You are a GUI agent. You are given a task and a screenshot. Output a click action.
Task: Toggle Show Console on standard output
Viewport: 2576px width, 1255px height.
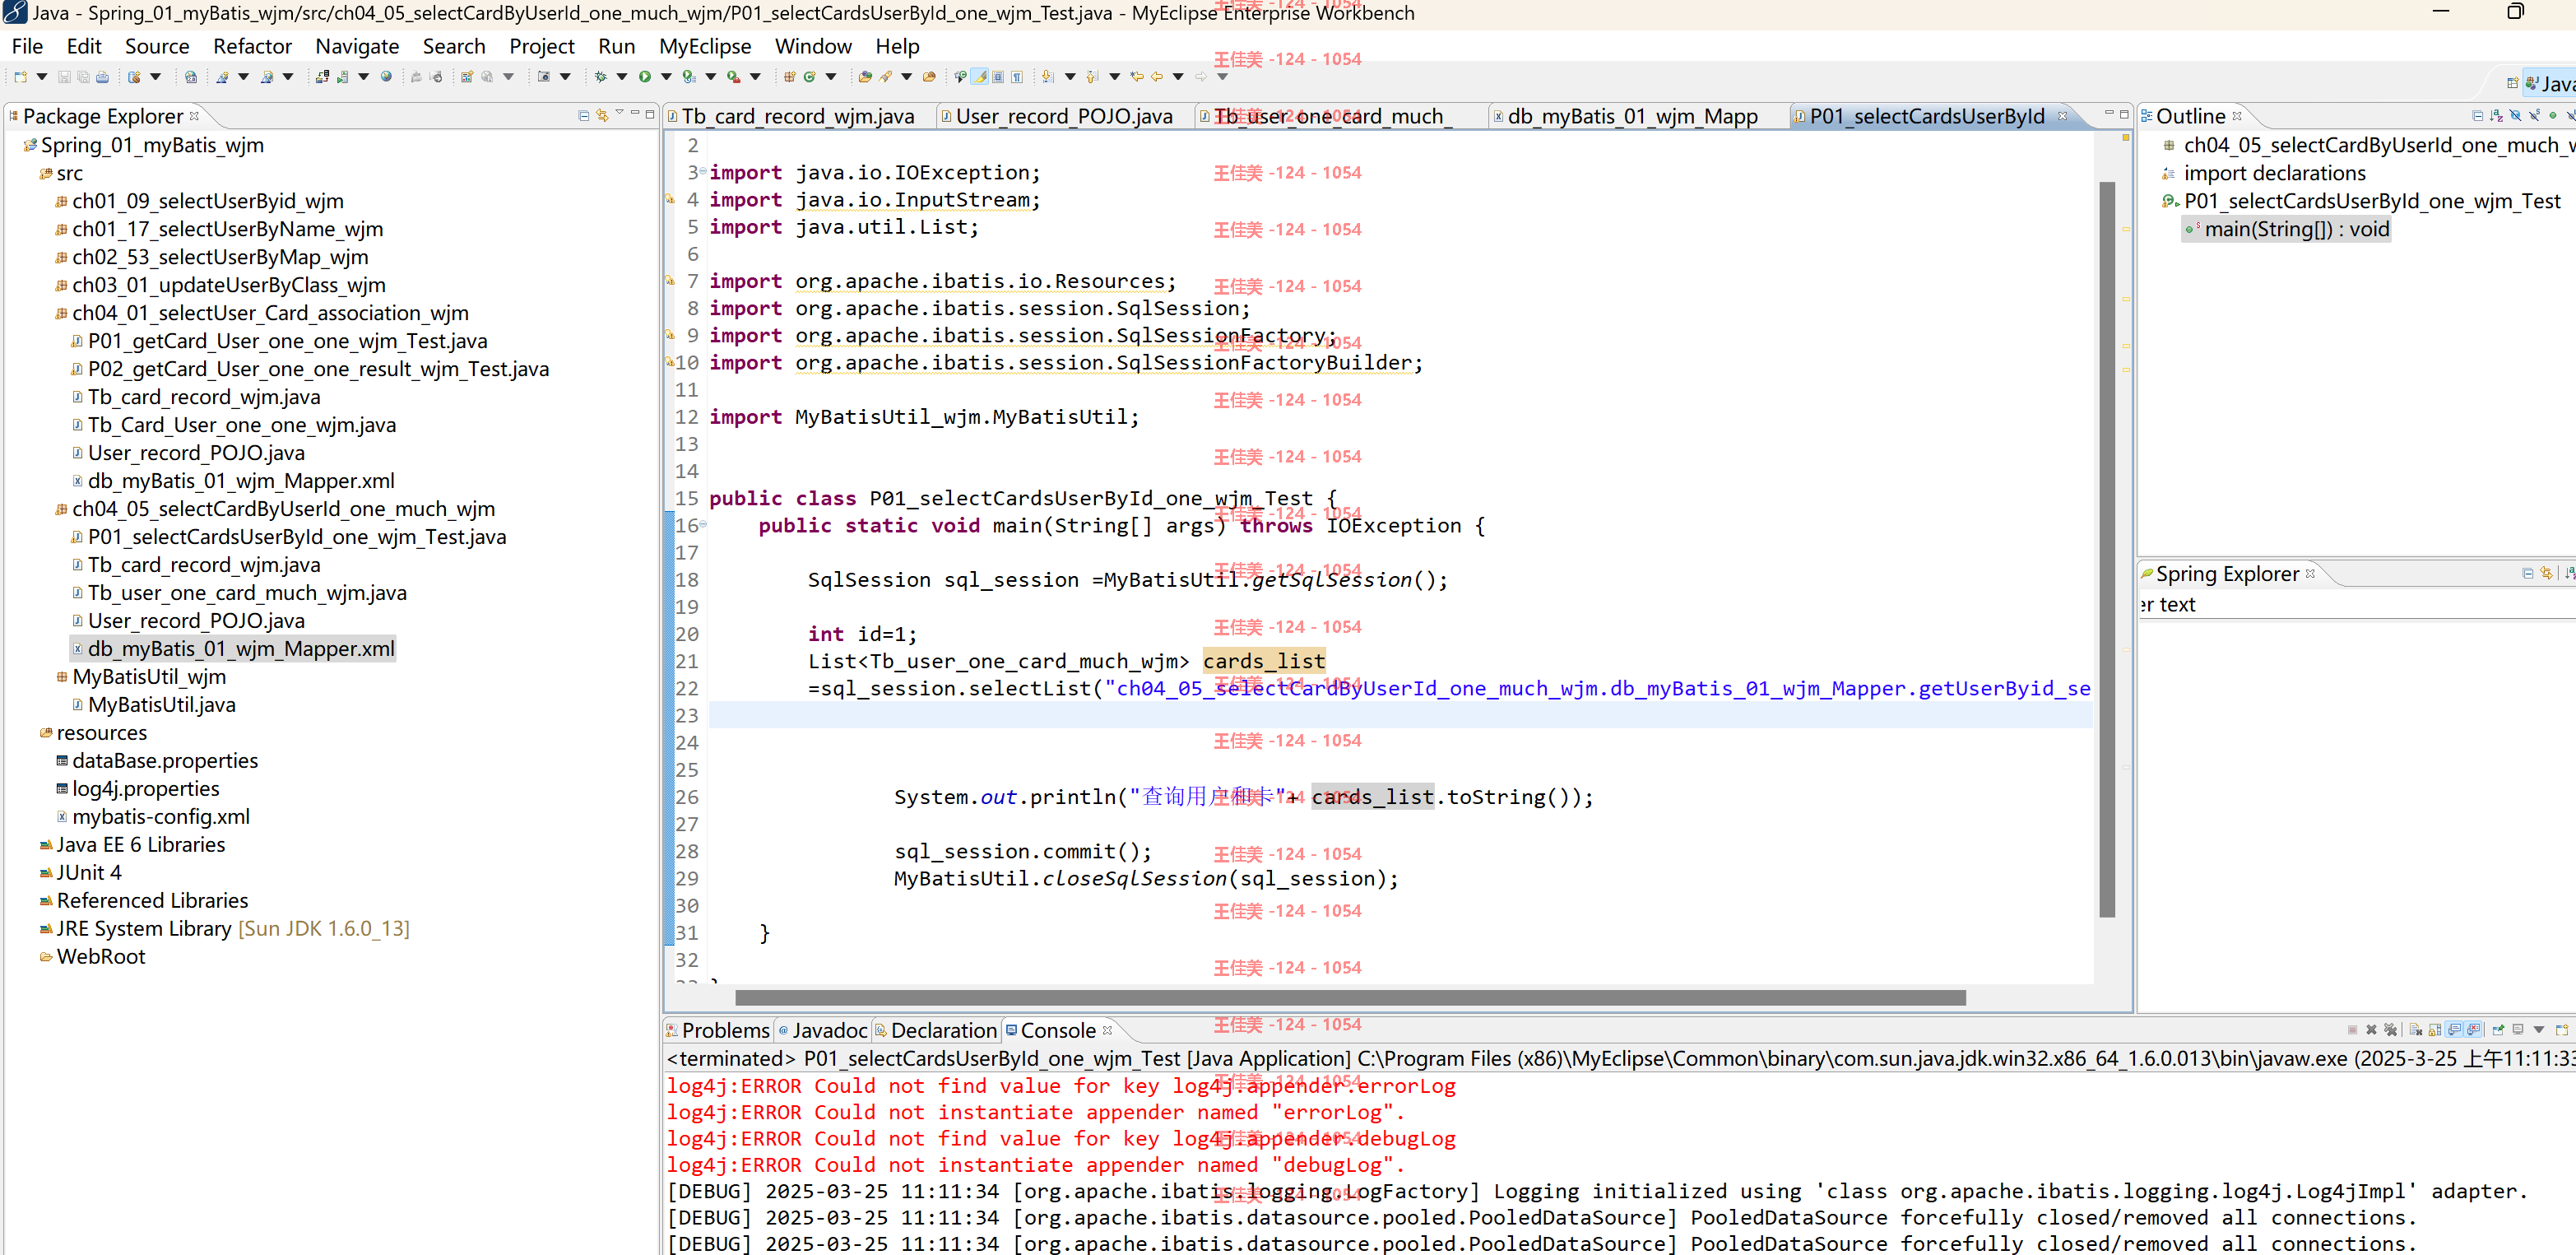click(x=2454, y=1030)
